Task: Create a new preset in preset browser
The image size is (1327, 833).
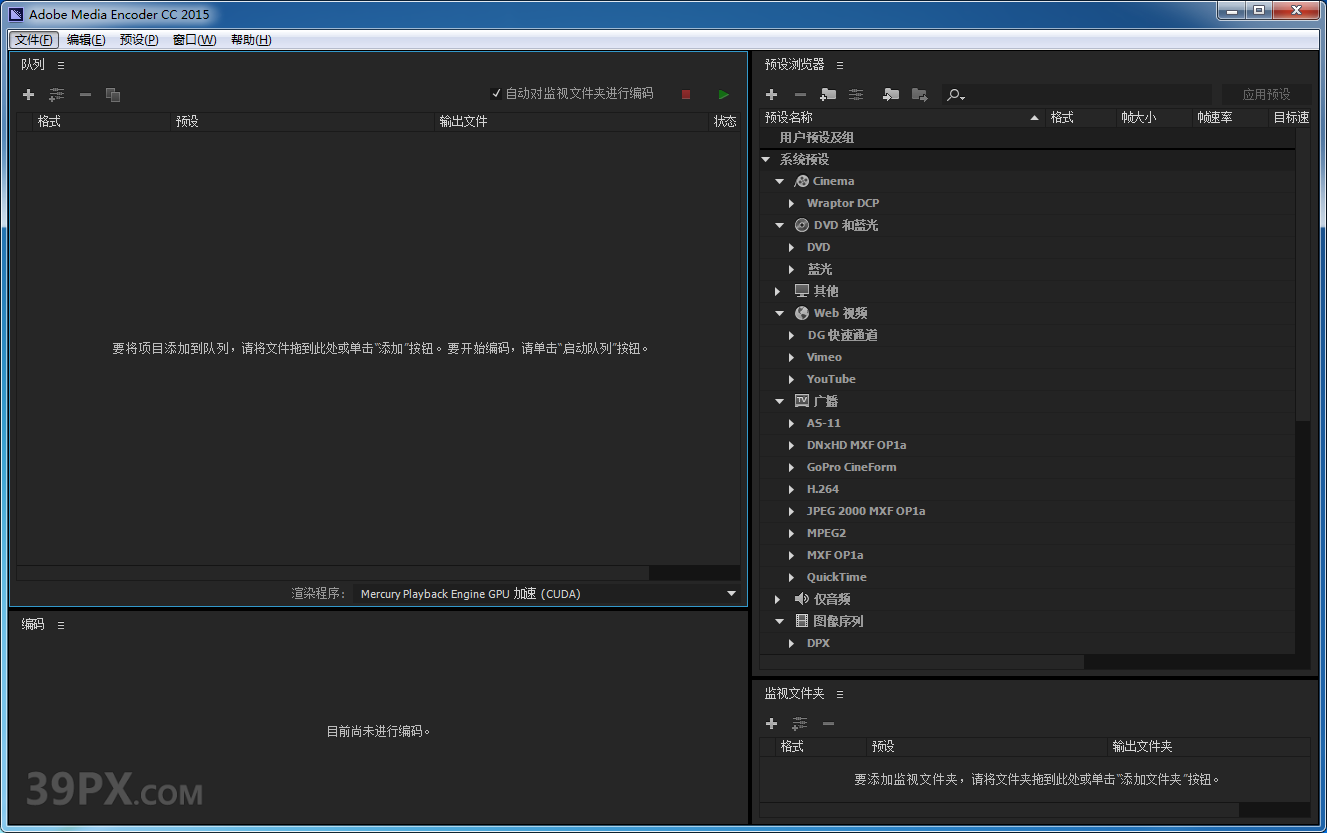Action: (771, 95)
